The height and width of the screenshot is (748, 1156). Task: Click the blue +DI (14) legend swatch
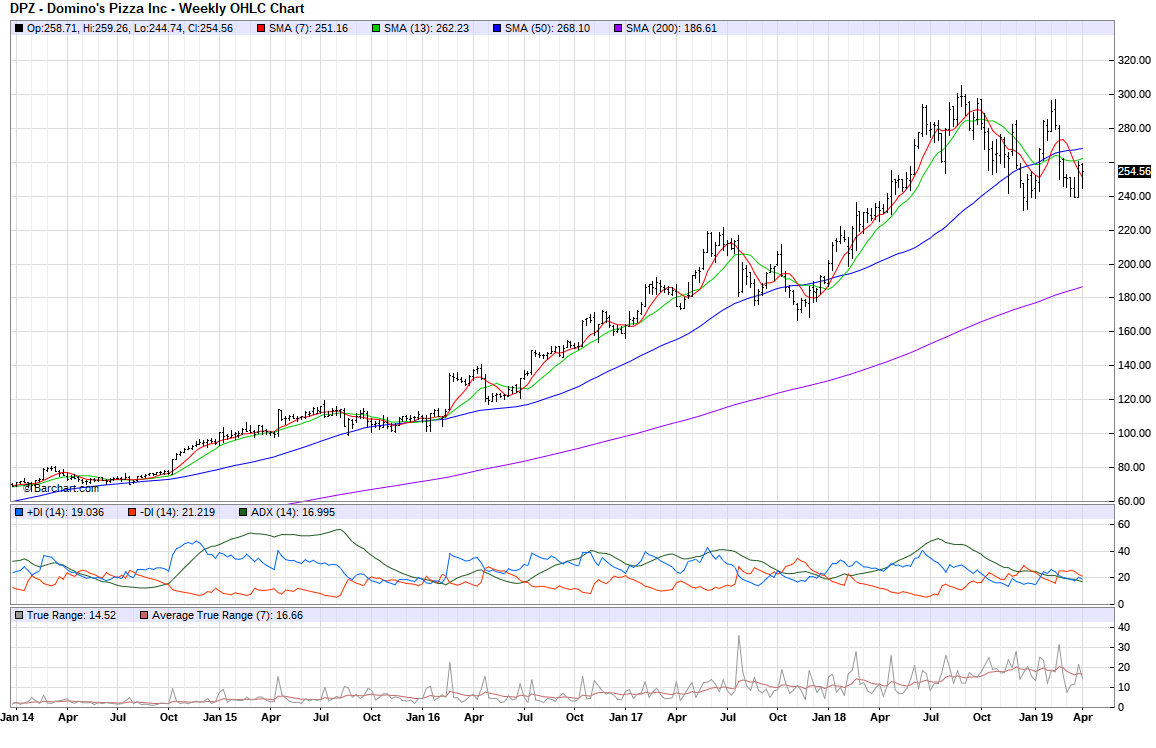tap(19, 513)
